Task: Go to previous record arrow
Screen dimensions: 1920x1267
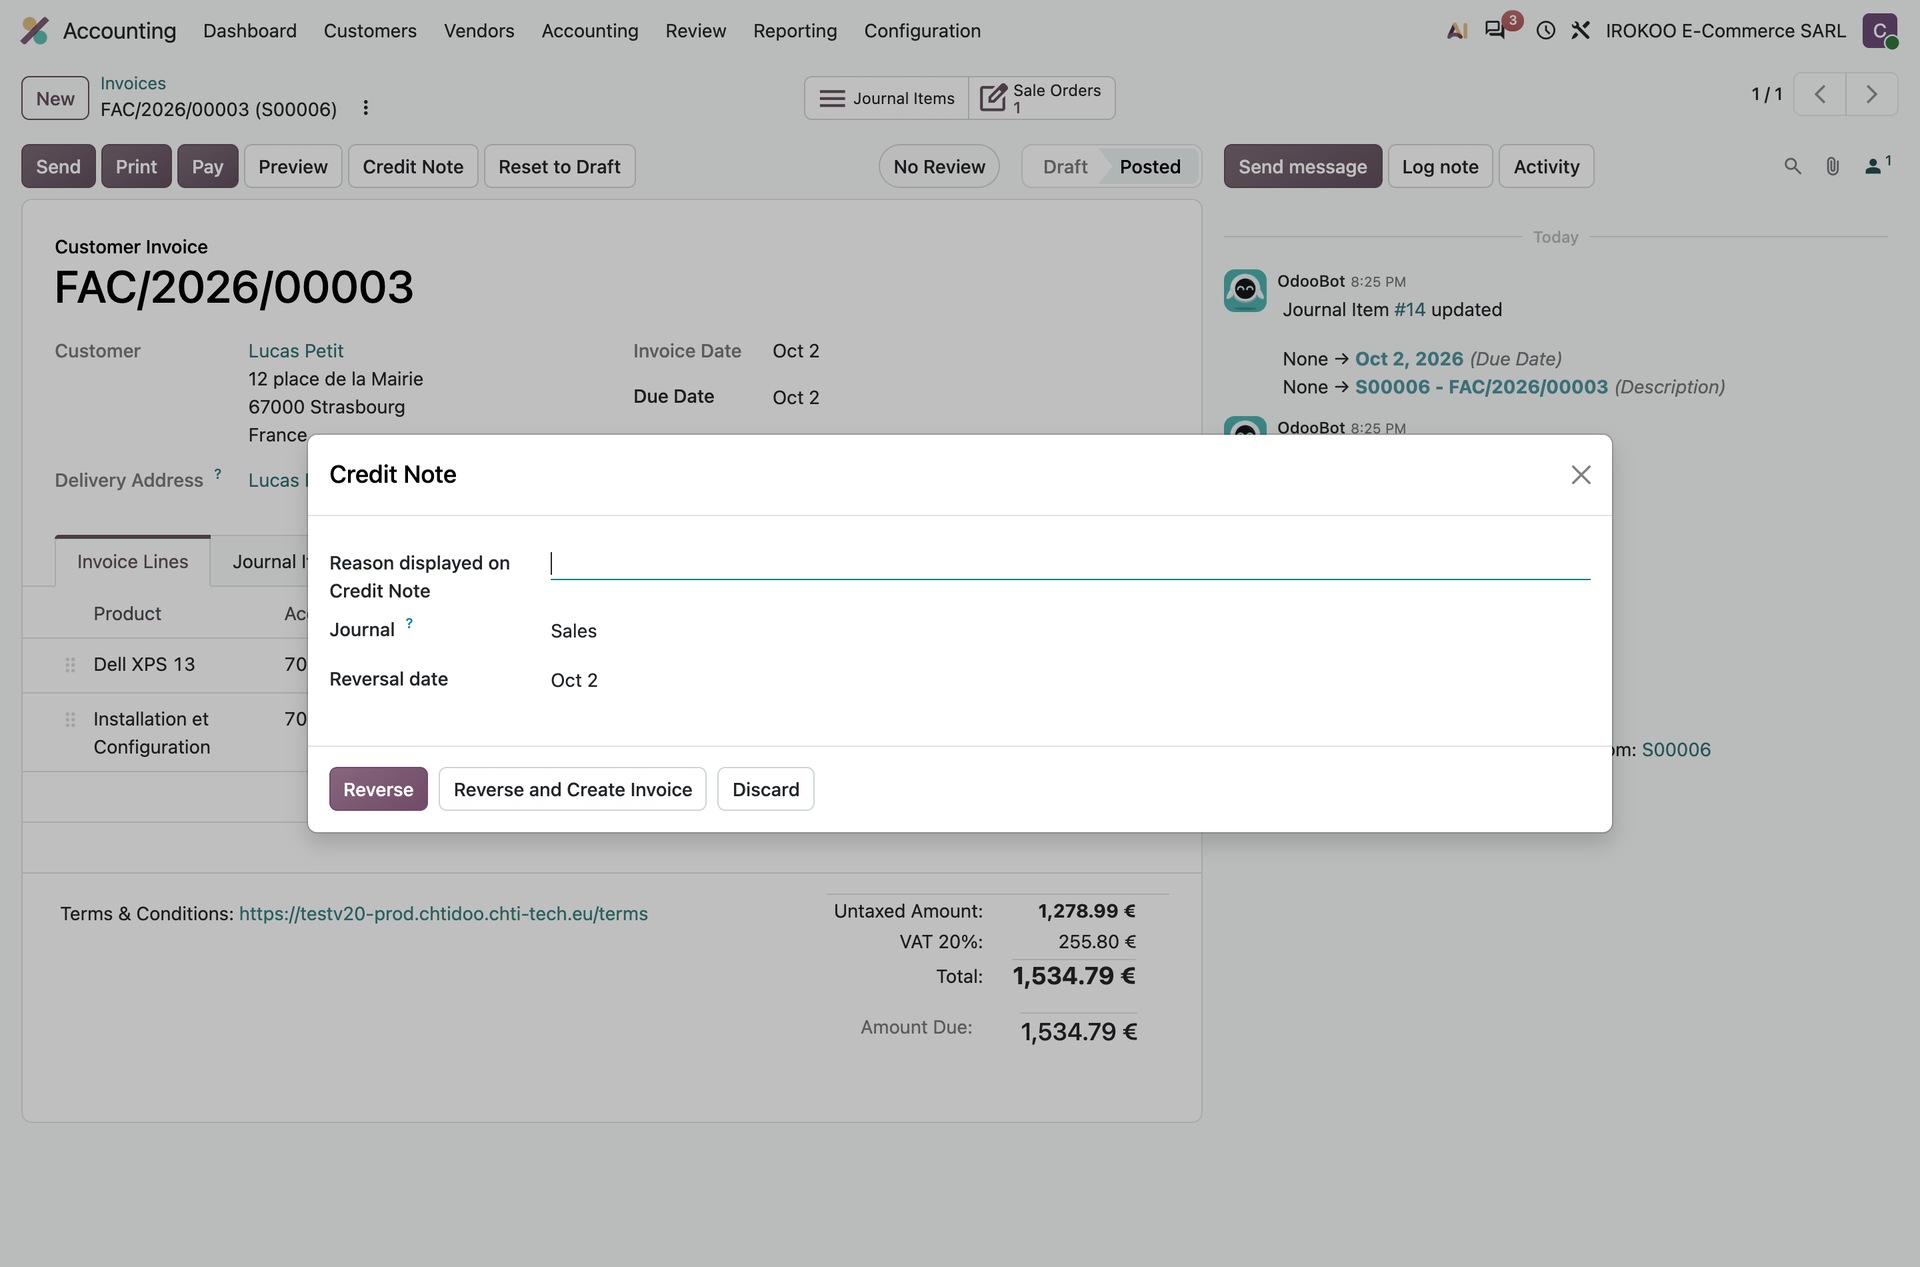Action: pyautogui.click(x=1820, y=95)
